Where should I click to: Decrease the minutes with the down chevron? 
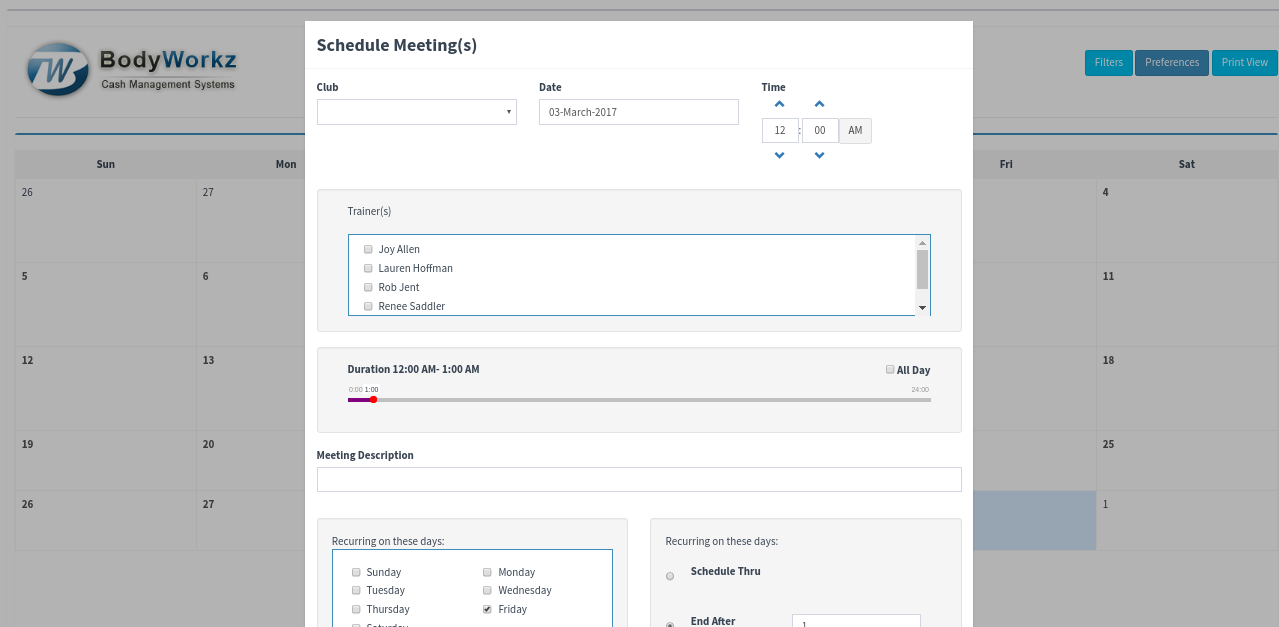(x=819, y=155)
